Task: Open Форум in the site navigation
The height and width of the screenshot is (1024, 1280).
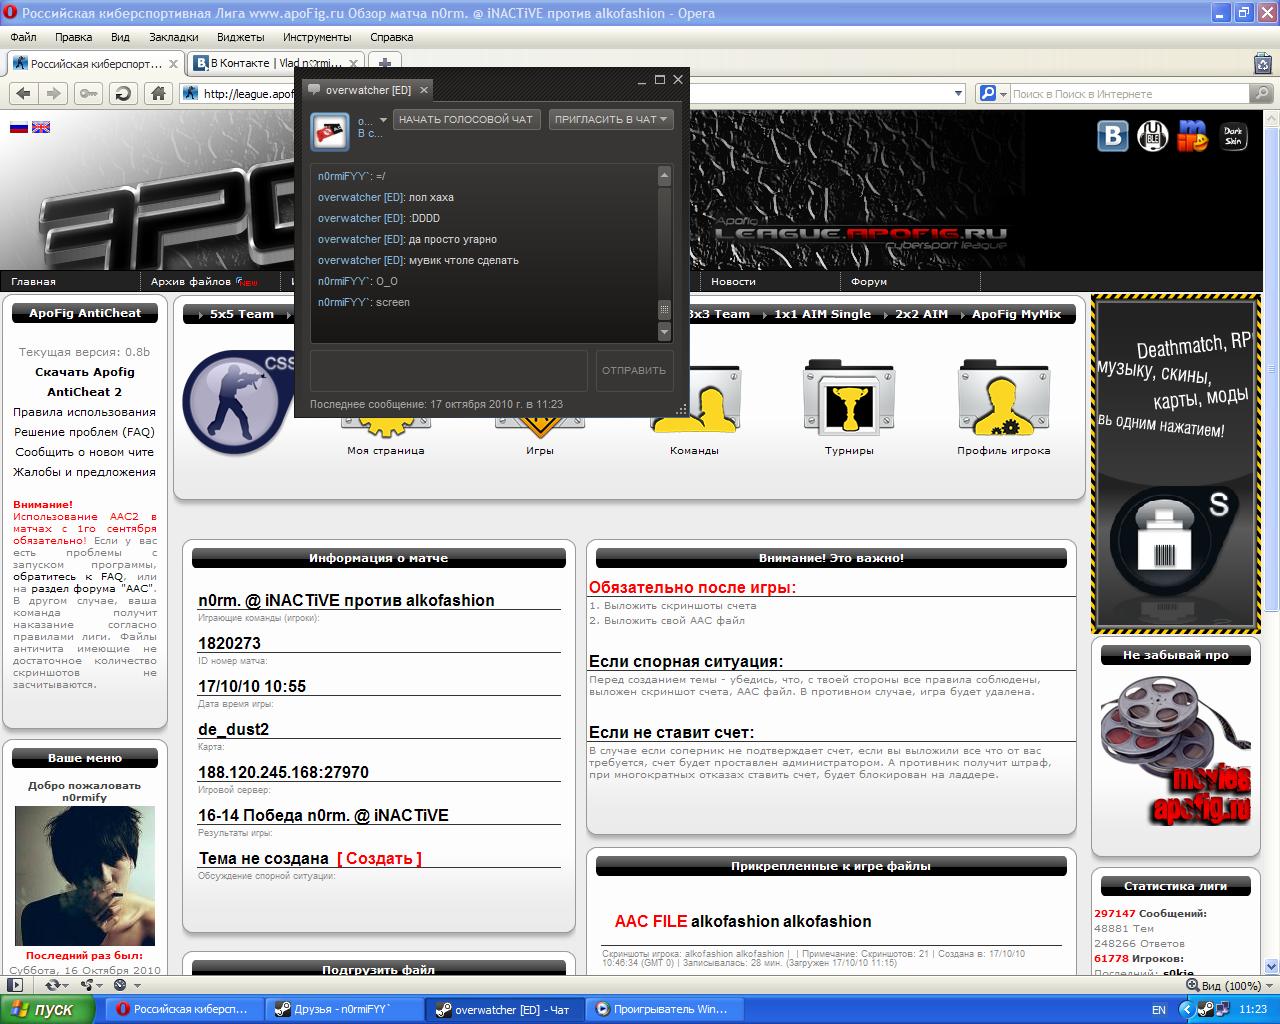Action: click(869, 281)
